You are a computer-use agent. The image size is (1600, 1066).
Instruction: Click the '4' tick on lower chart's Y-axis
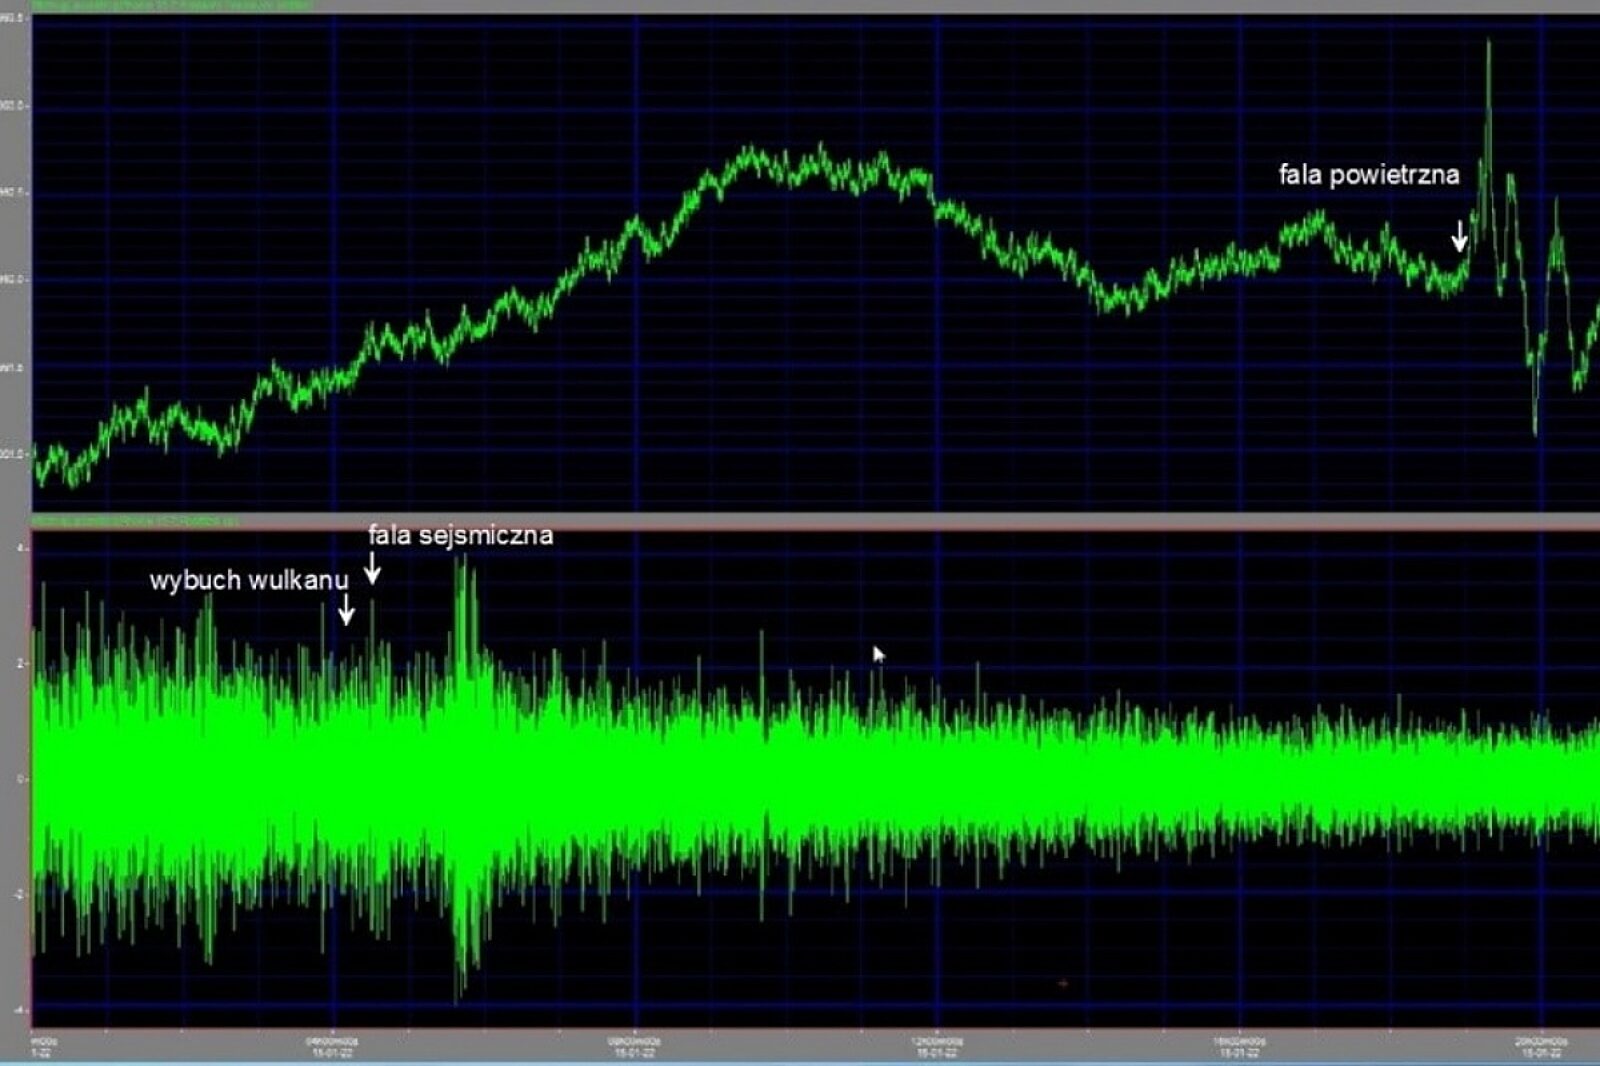pos(20,548)
